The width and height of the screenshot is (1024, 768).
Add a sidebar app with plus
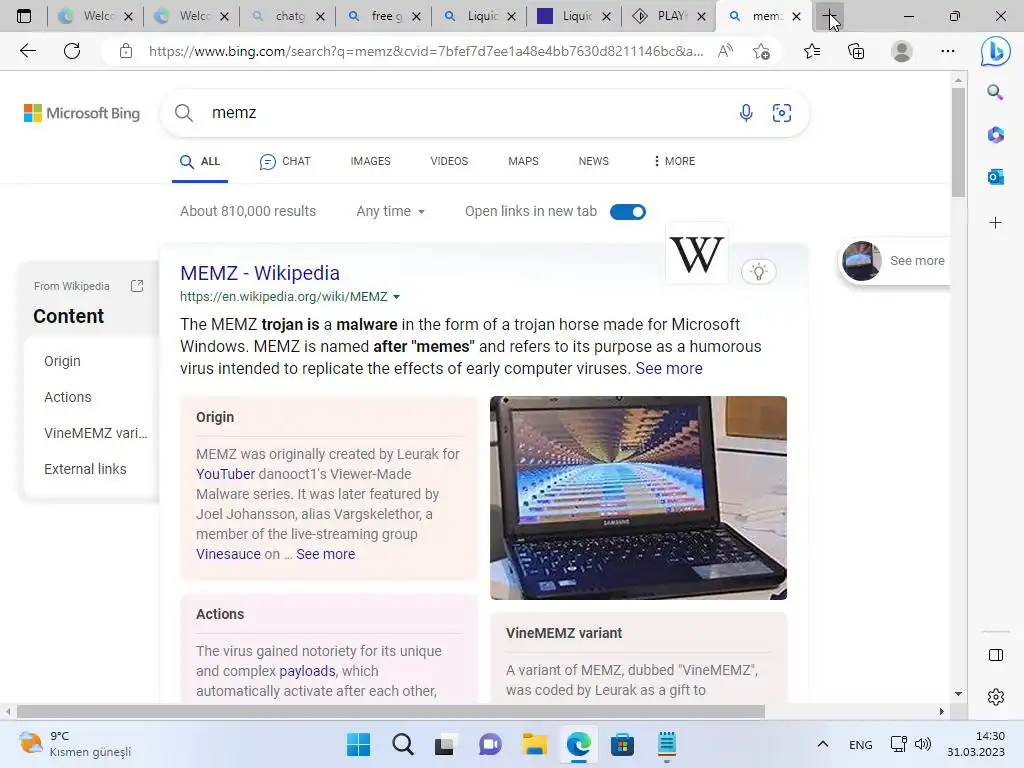pyautogui.click(x=995, y=223)
